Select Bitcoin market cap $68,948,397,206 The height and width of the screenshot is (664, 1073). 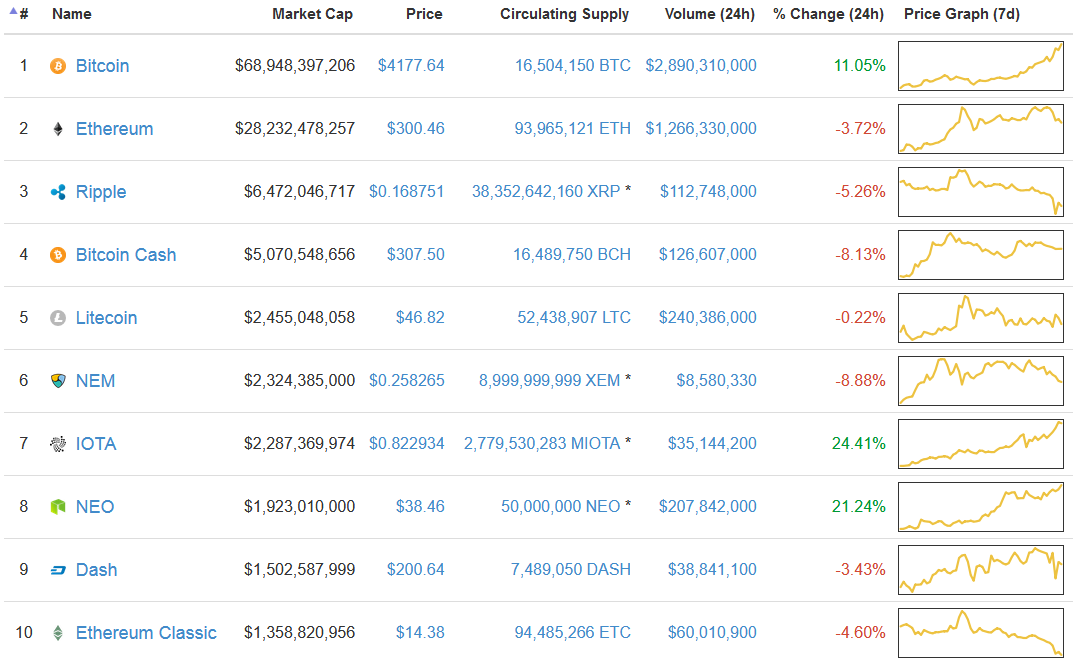click(x=295, y=66)
